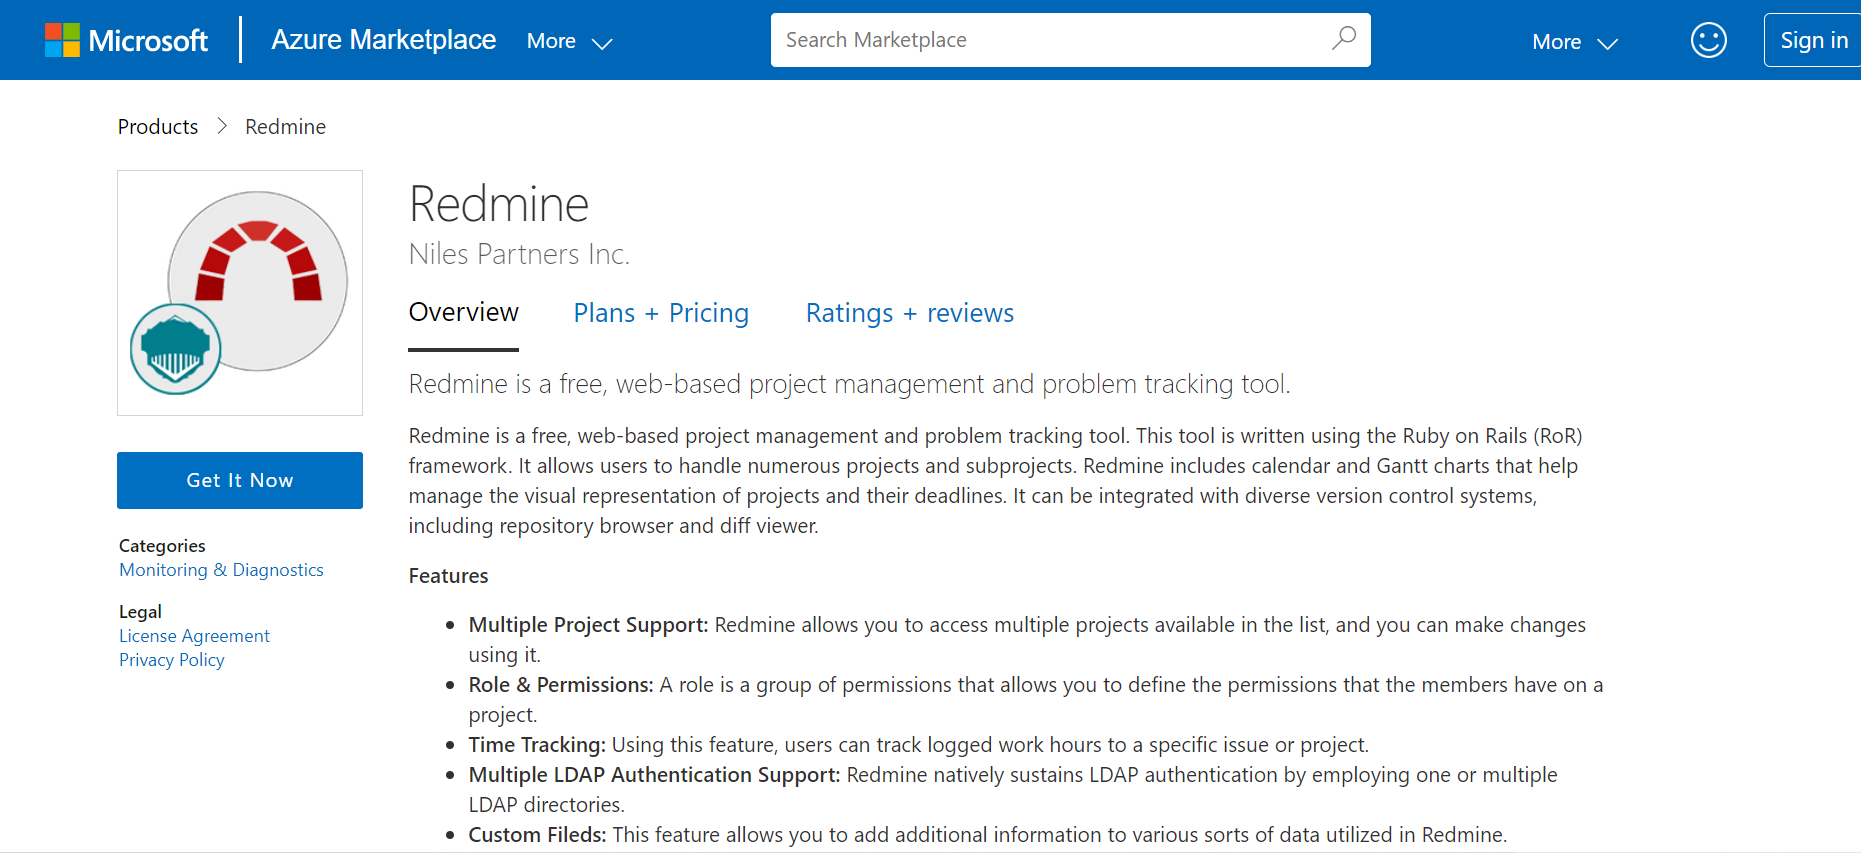Click the Categories label
Screen dimensions: 1861x853
(162, 546)
